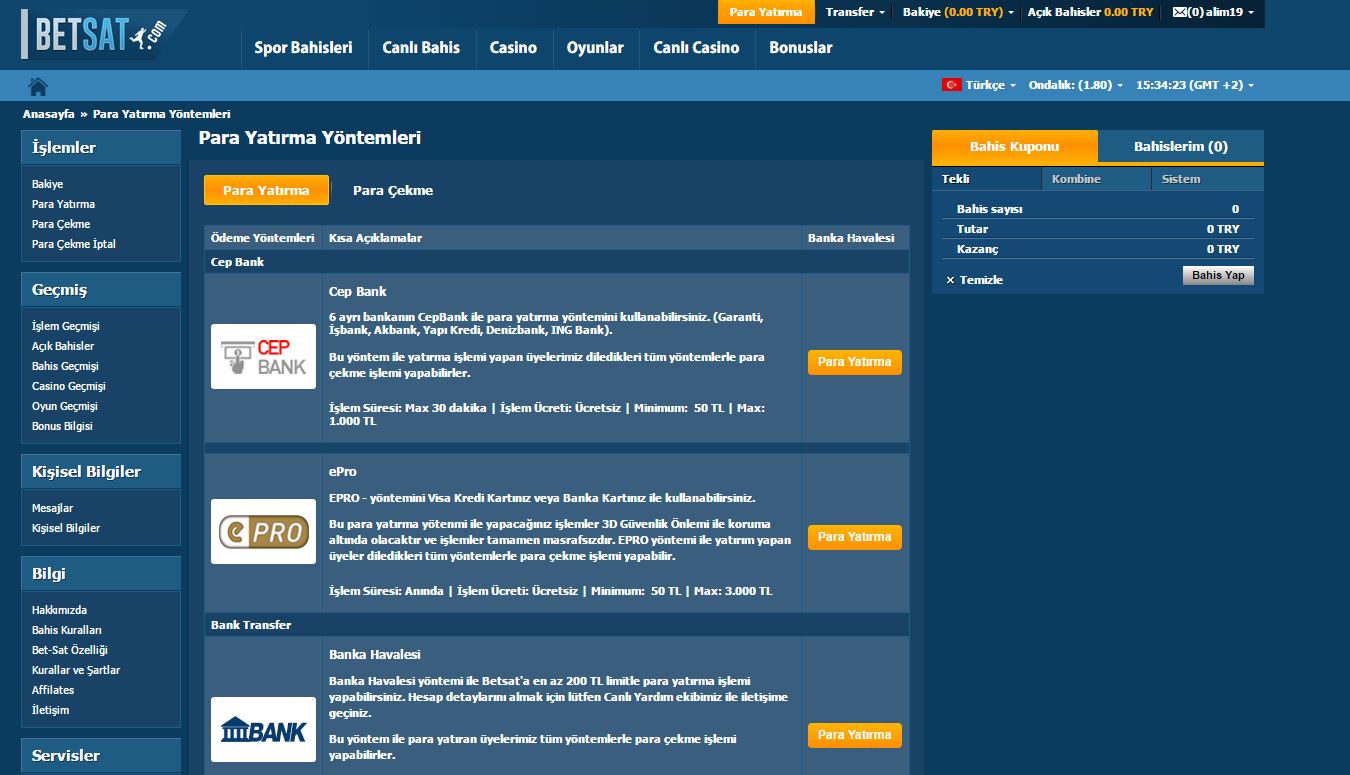The image size is (1350, 775).
Task: Open İşlem Geçmişi link
Action: pos(66,326)
